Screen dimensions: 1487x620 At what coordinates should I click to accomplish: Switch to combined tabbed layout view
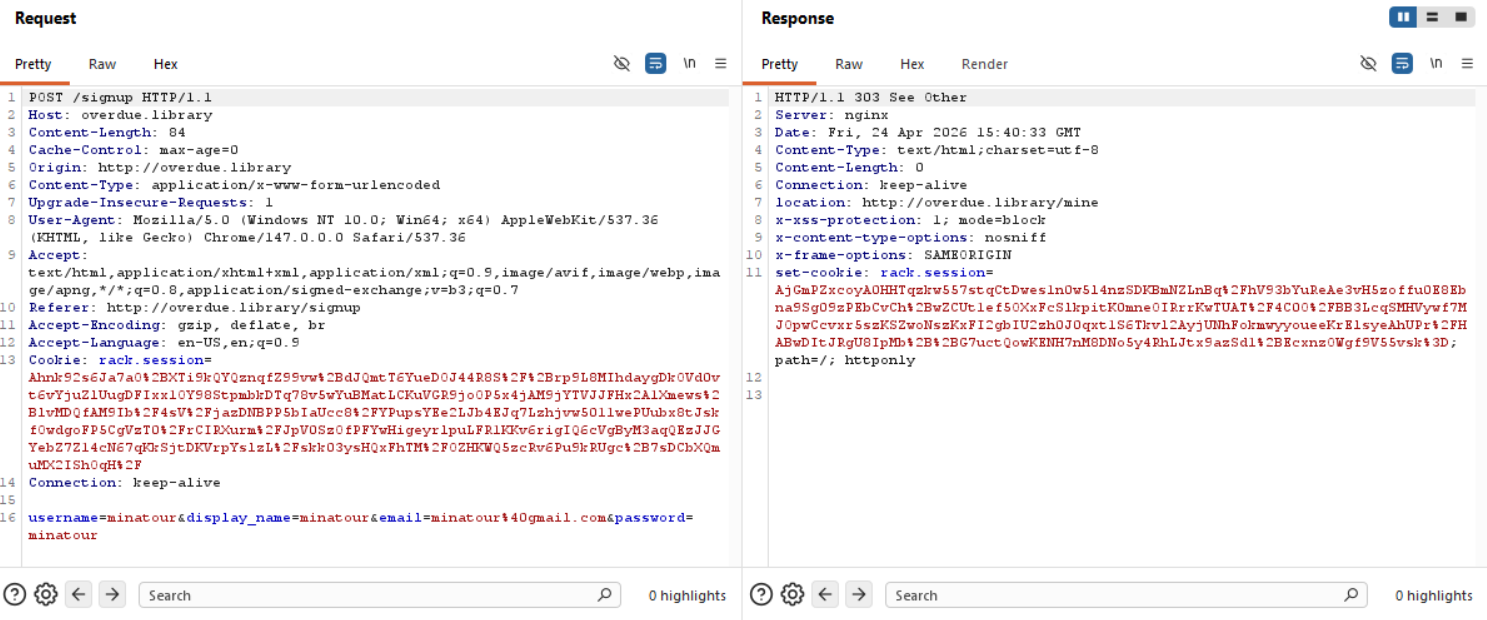click(1460, 17)
